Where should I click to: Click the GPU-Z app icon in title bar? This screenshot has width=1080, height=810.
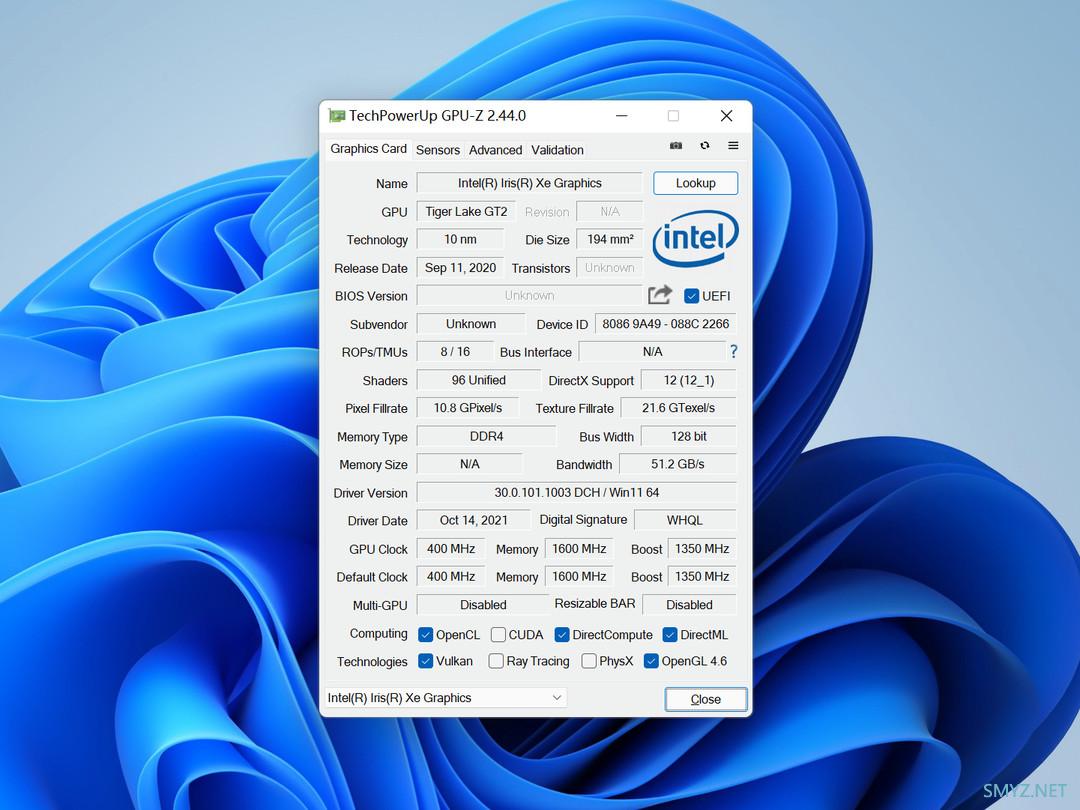point(337,116)
